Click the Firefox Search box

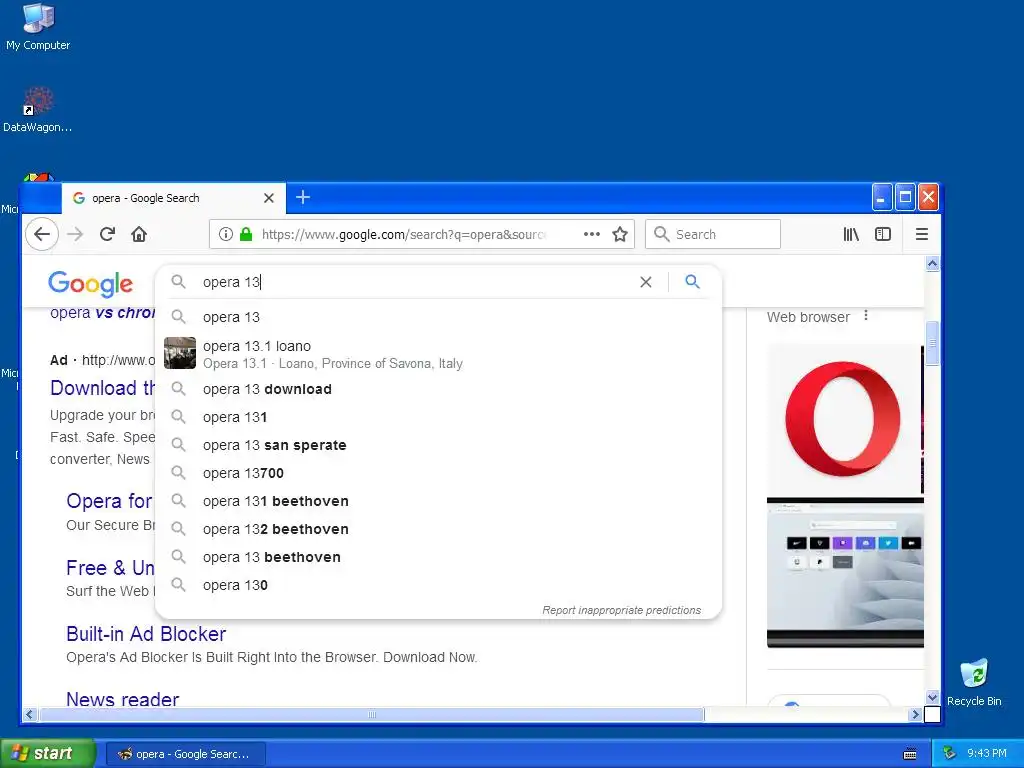coord(712,234)
